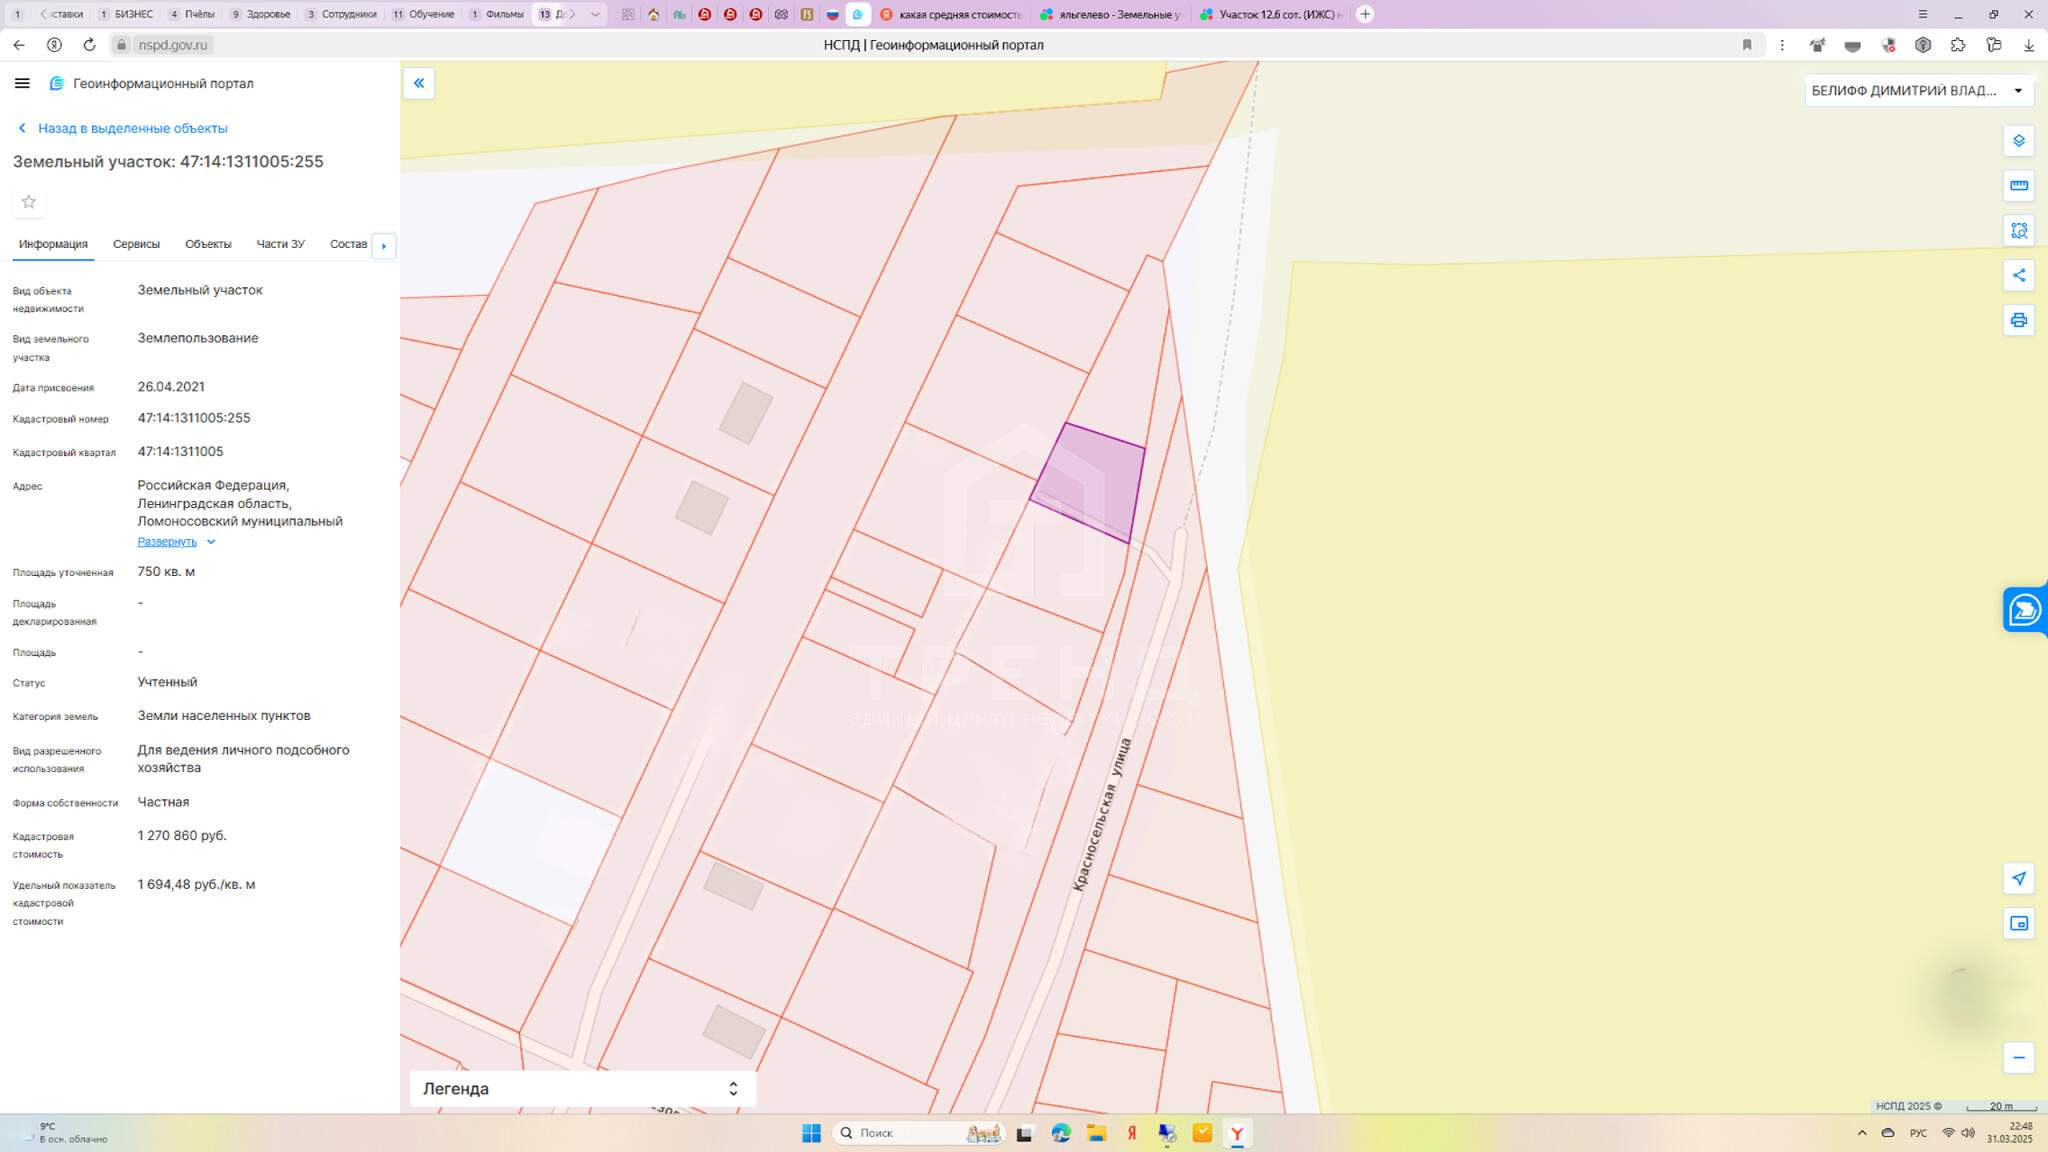The height and width of the screenshot is (1152, 2048).
Task: Open the hamburger menu of the geoportal
Action: [x=22, y=83]
